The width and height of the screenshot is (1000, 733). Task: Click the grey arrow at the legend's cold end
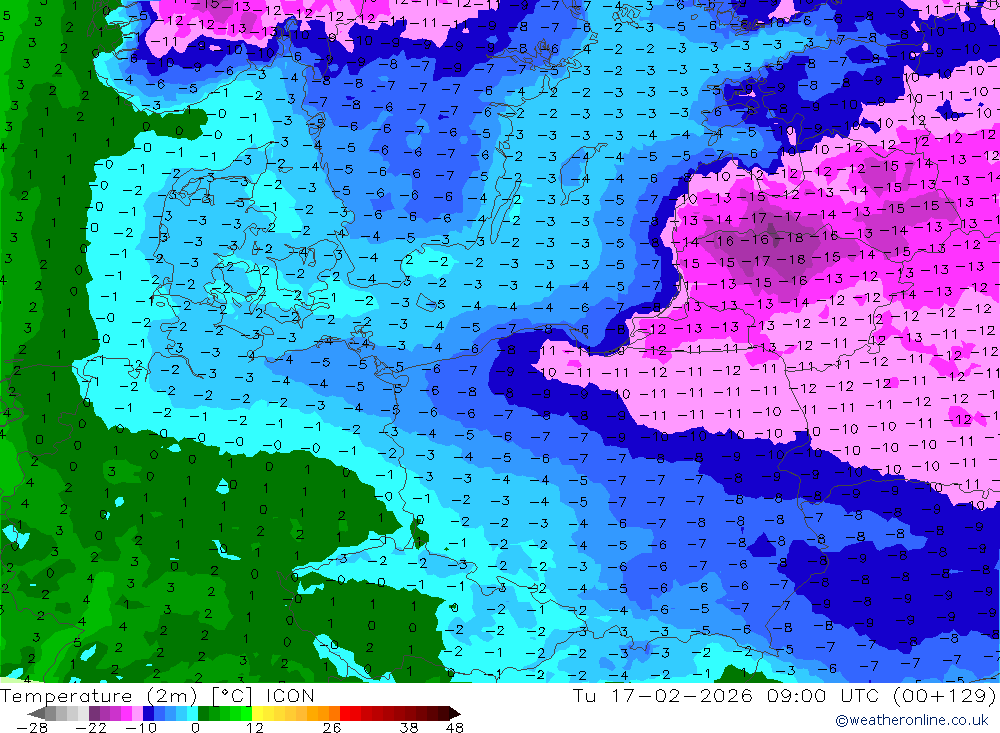tap(36, 713)
